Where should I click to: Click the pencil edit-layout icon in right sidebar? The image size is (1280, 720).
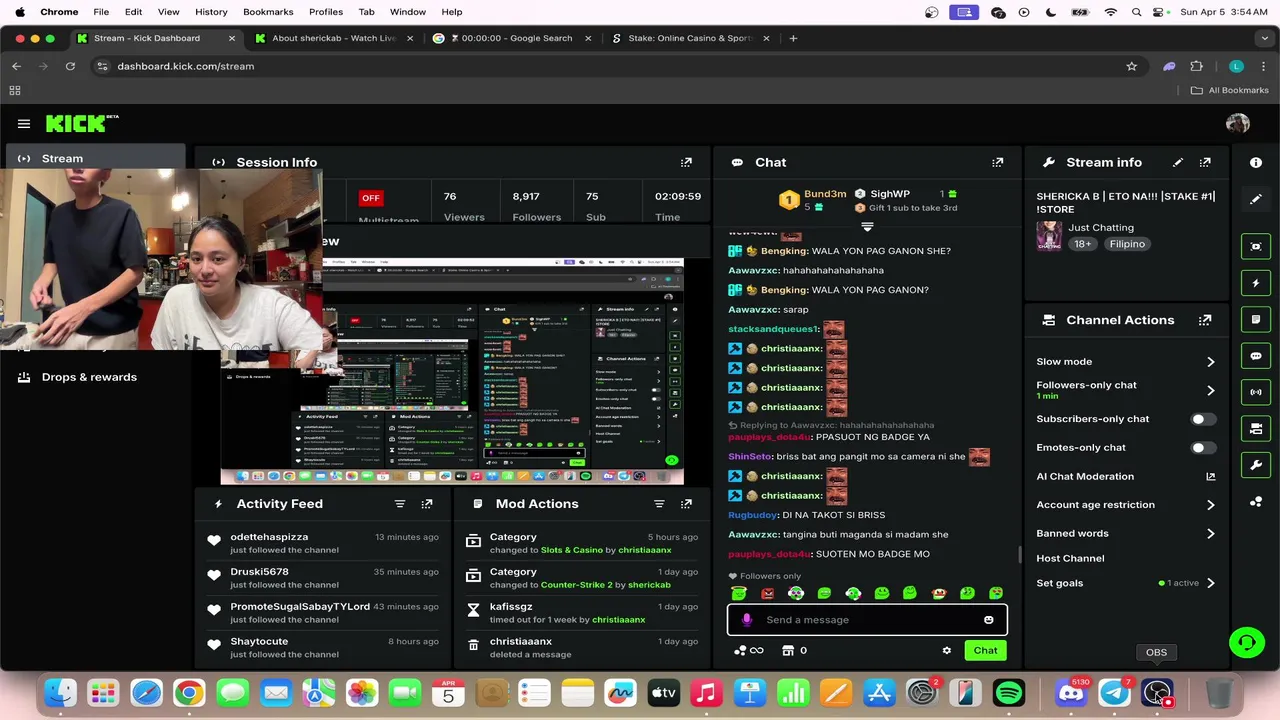pyautogui.click(x=1256, y=199)
